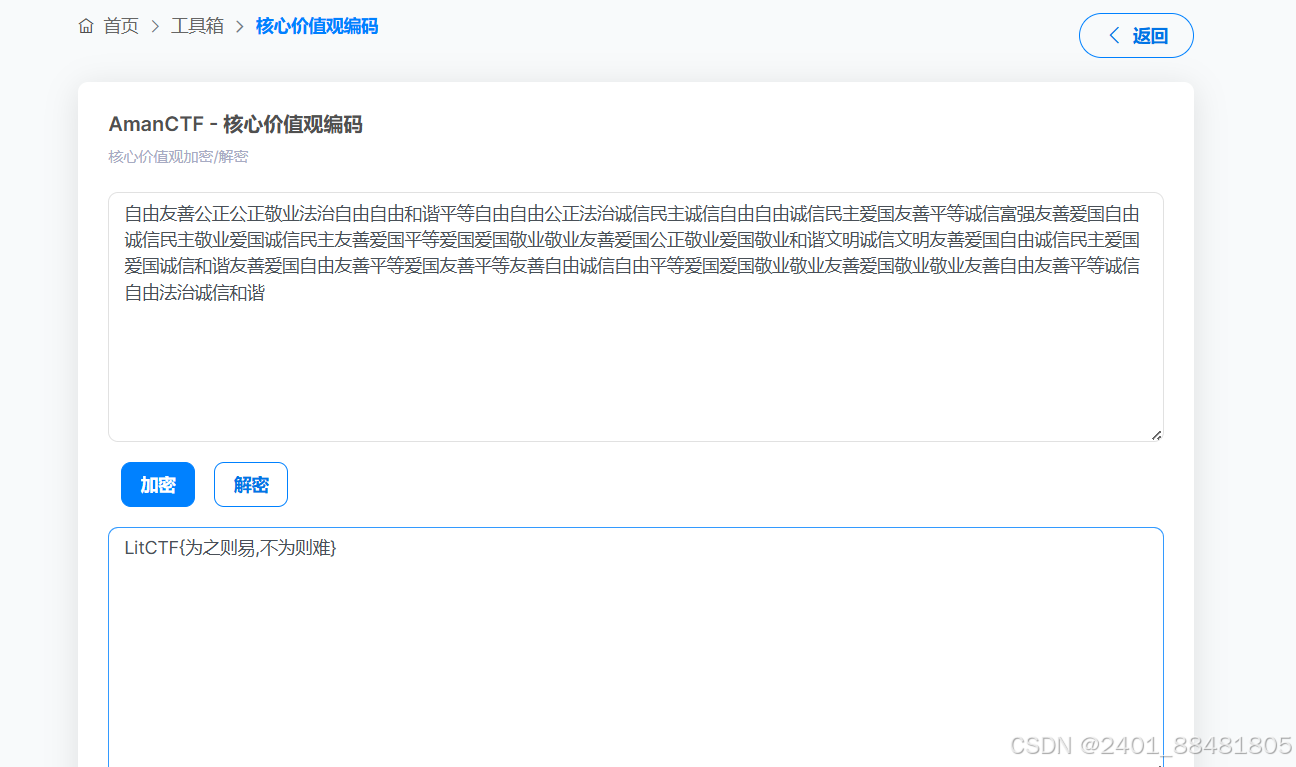Click the first breadcrumb chevron separator
The width and height of the screenshot is (1296, 767).
(155, 26)
